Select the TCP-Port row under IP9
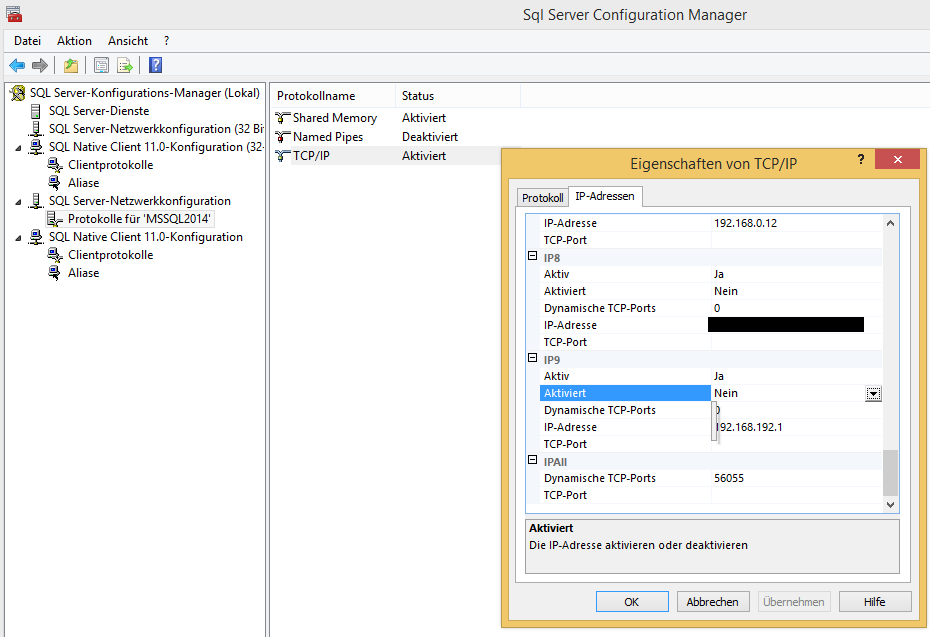930x637 pixels. coord(711,444)
